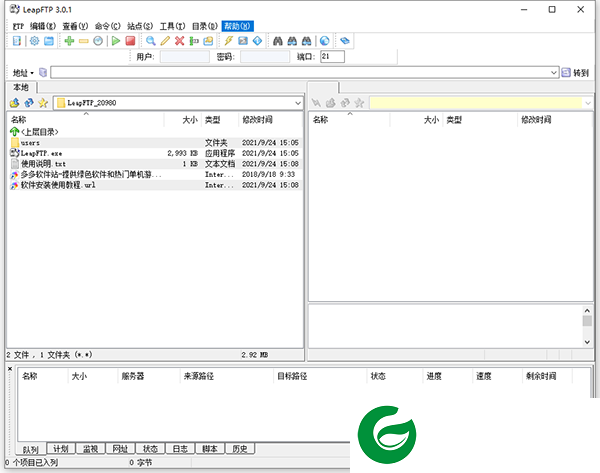The image size is (600, 473).
Task: Sort local files by 大小 column header
Action: point(183,120)
